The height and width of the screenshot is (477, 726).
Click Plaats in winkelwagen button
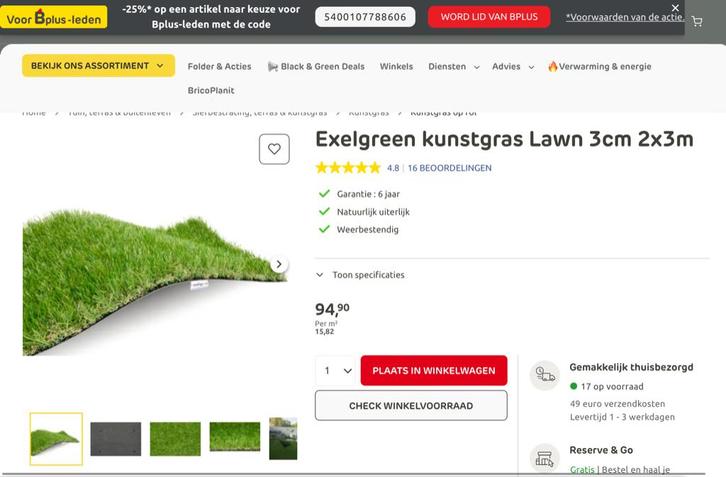pos(433,371)
